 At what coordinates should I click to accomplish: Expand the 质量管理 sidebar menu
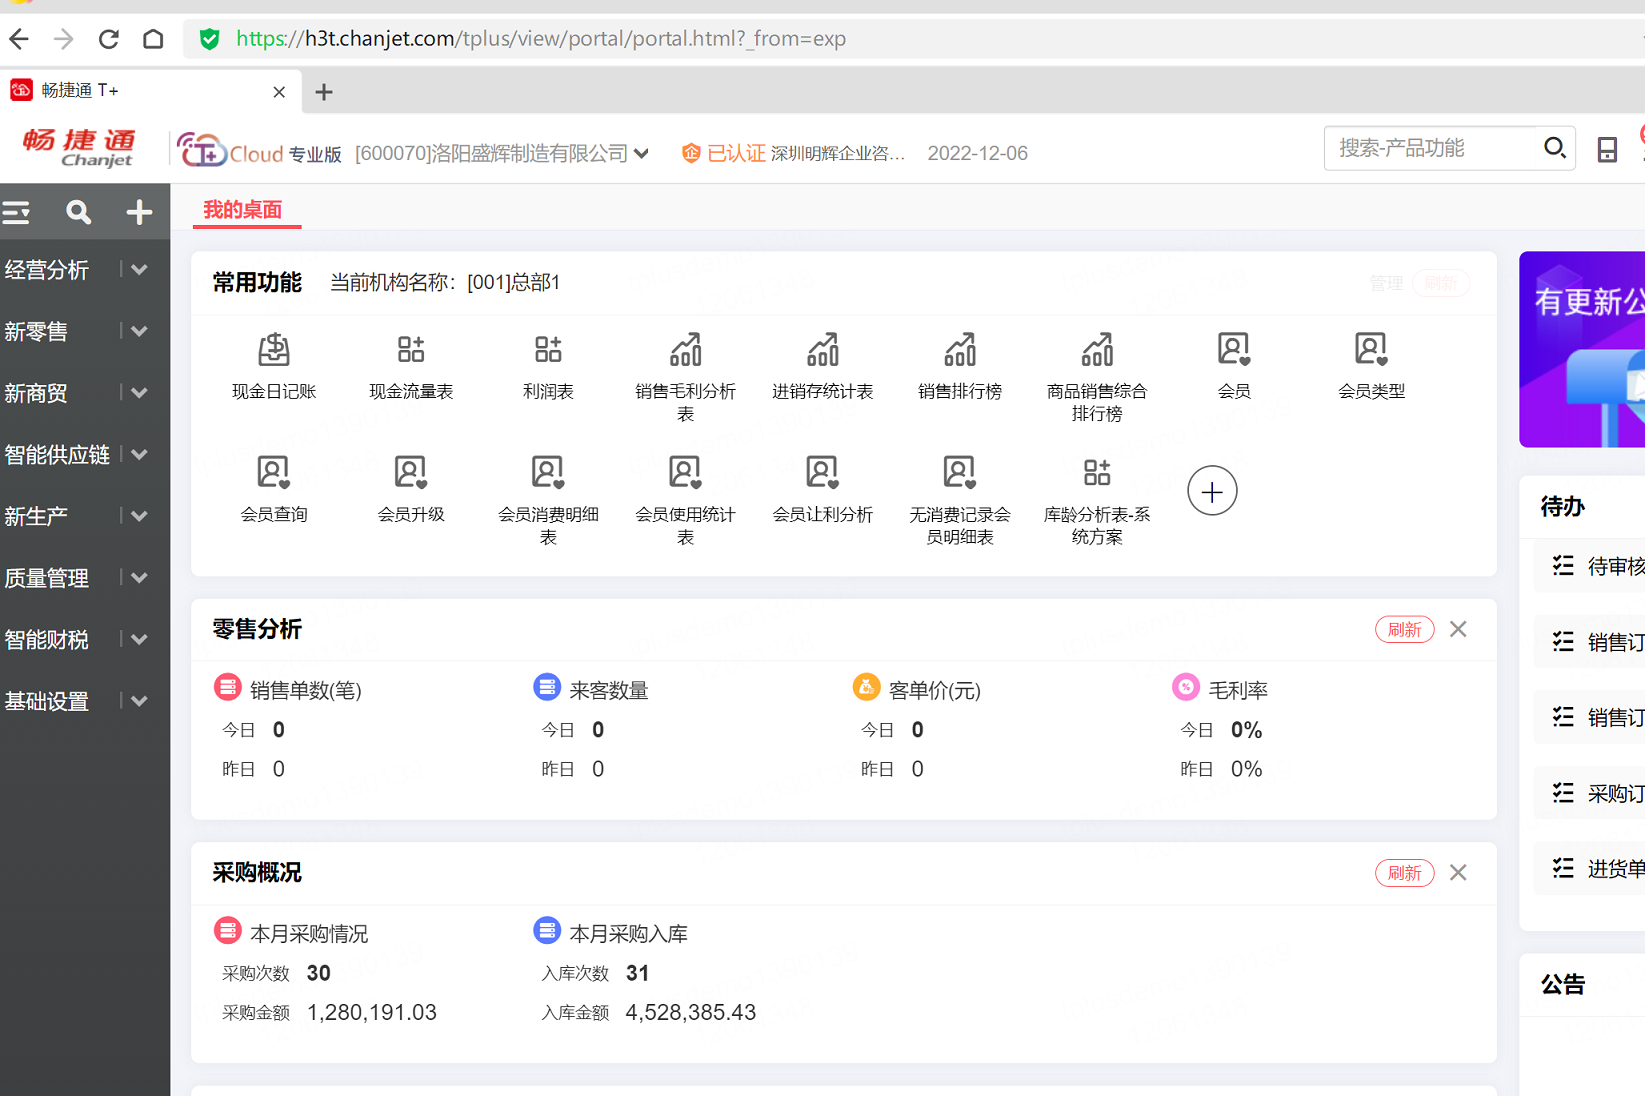point(140,578)
